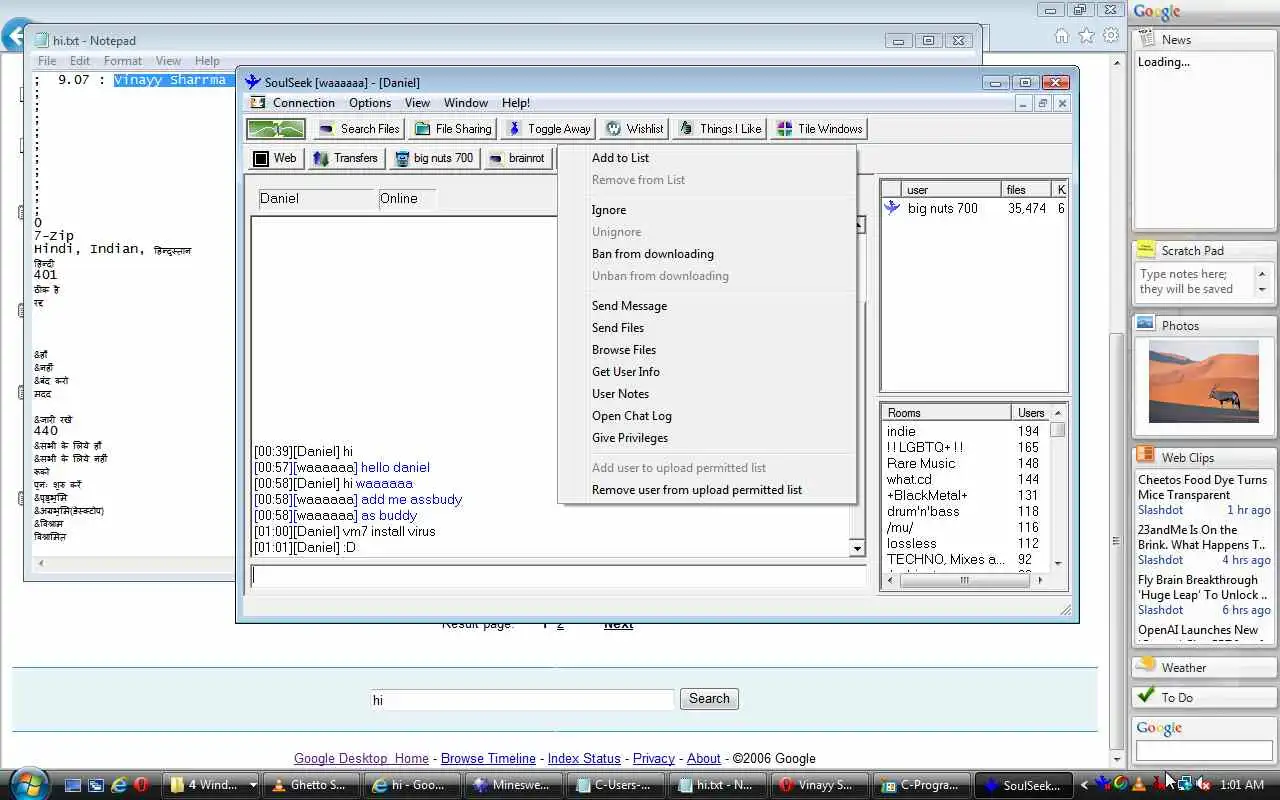
Task: Open SoulSeek View menu
Action: 417,103
